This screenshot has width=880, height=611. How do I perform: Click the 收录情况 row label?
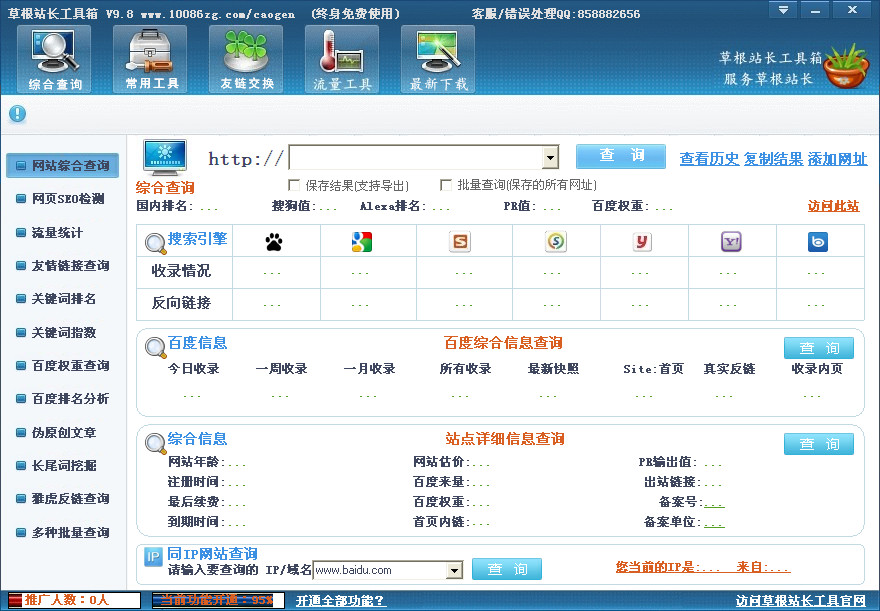coord(181,271)
